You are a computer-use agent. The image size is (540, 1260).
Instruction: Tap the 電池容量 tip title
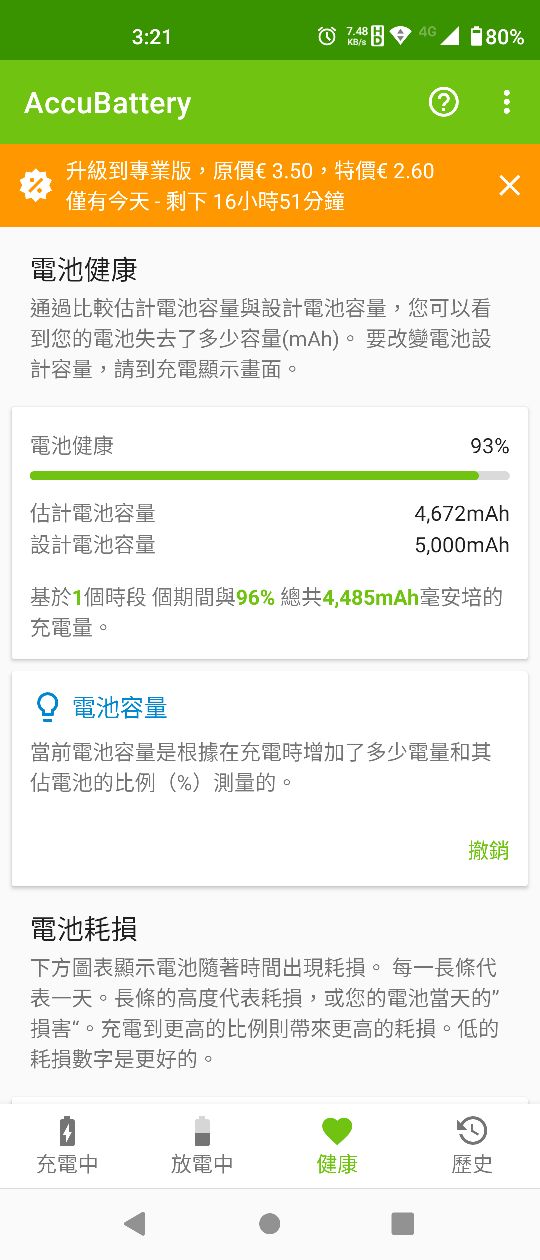pos(120,708)
